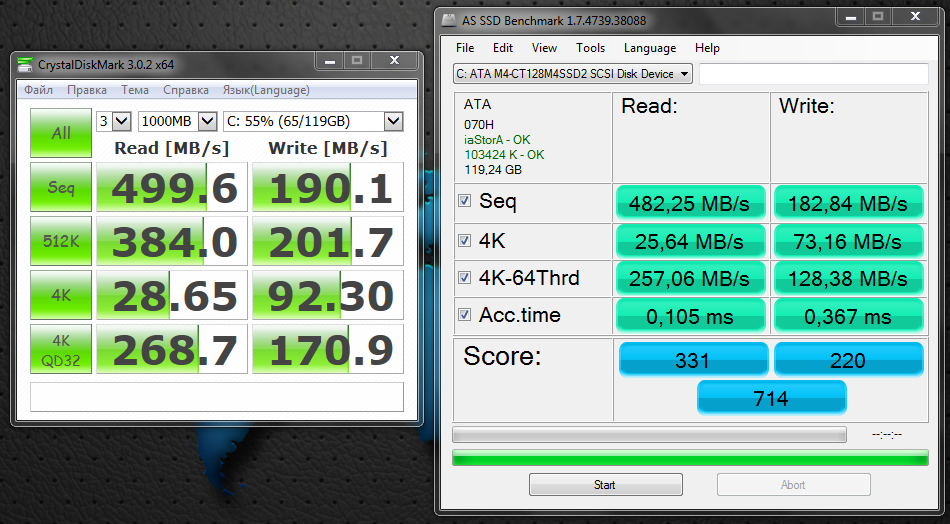Image resolution: width=950 pixels, height=524 pixels.
Task: Uncheck the Seq test checkbox
Action: click(465, 201)
